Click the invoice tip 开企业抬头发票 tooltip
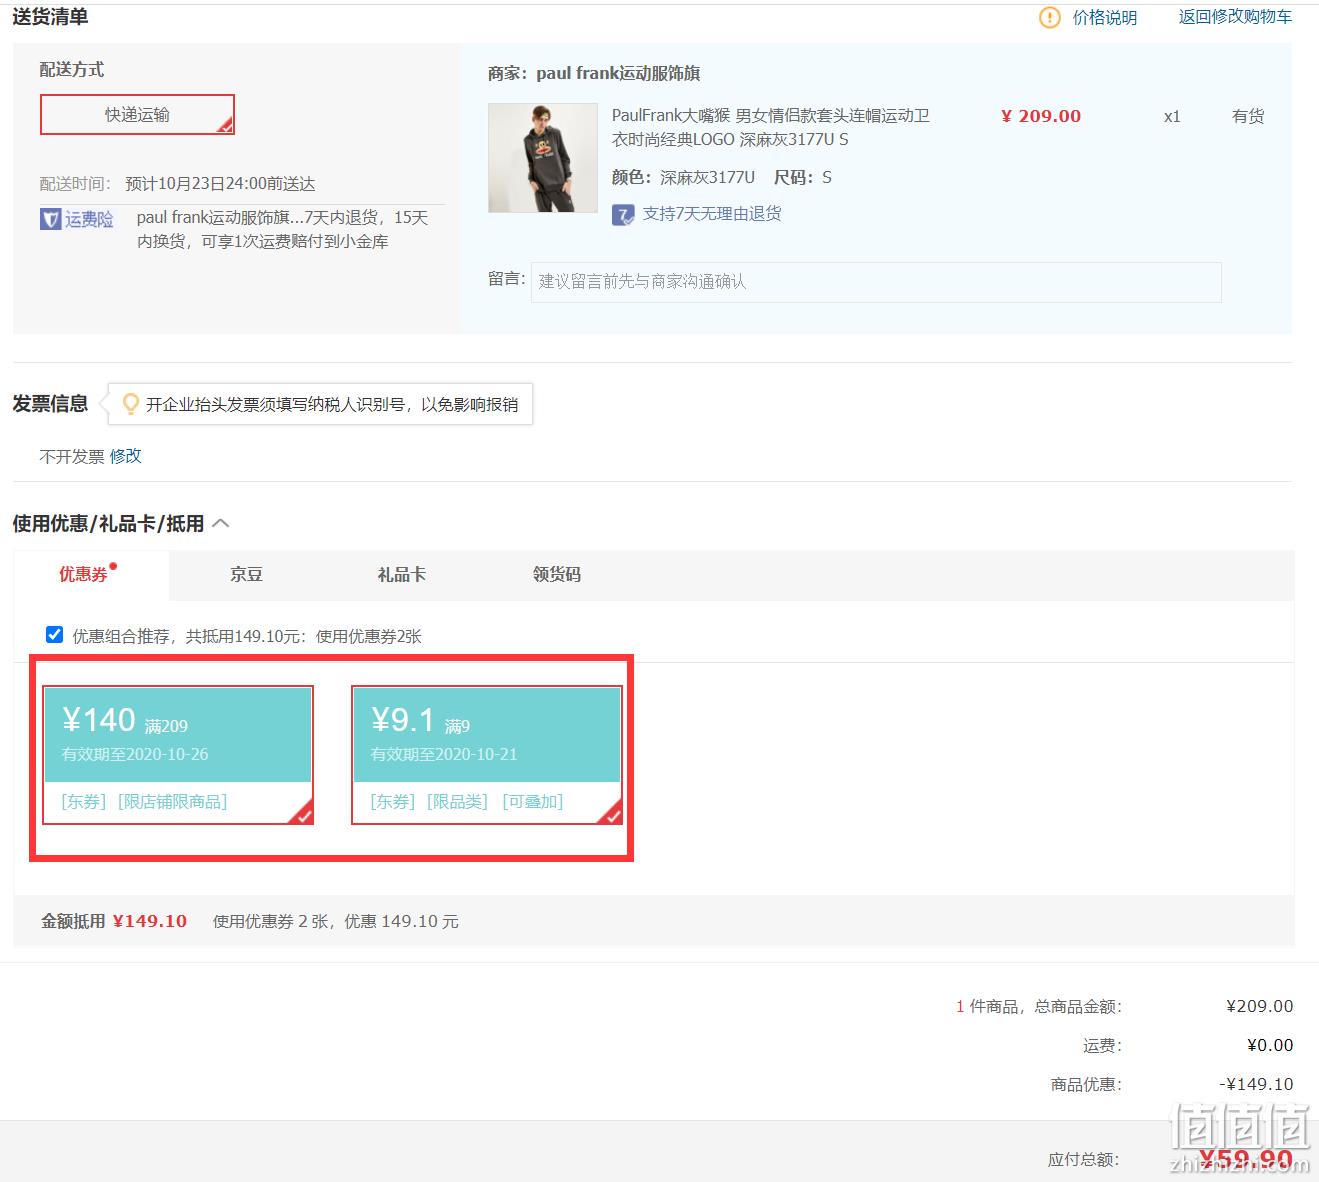 [x=321, y=404]
